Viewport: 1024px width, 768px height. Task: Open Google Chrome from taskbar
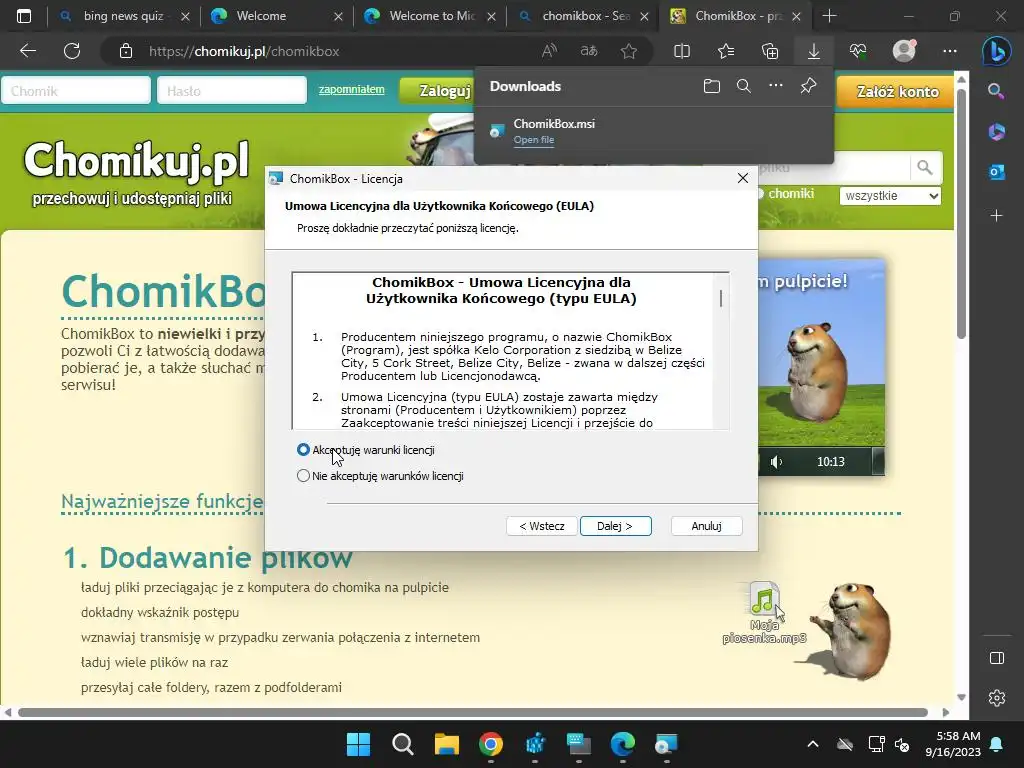tap(491, 744)
